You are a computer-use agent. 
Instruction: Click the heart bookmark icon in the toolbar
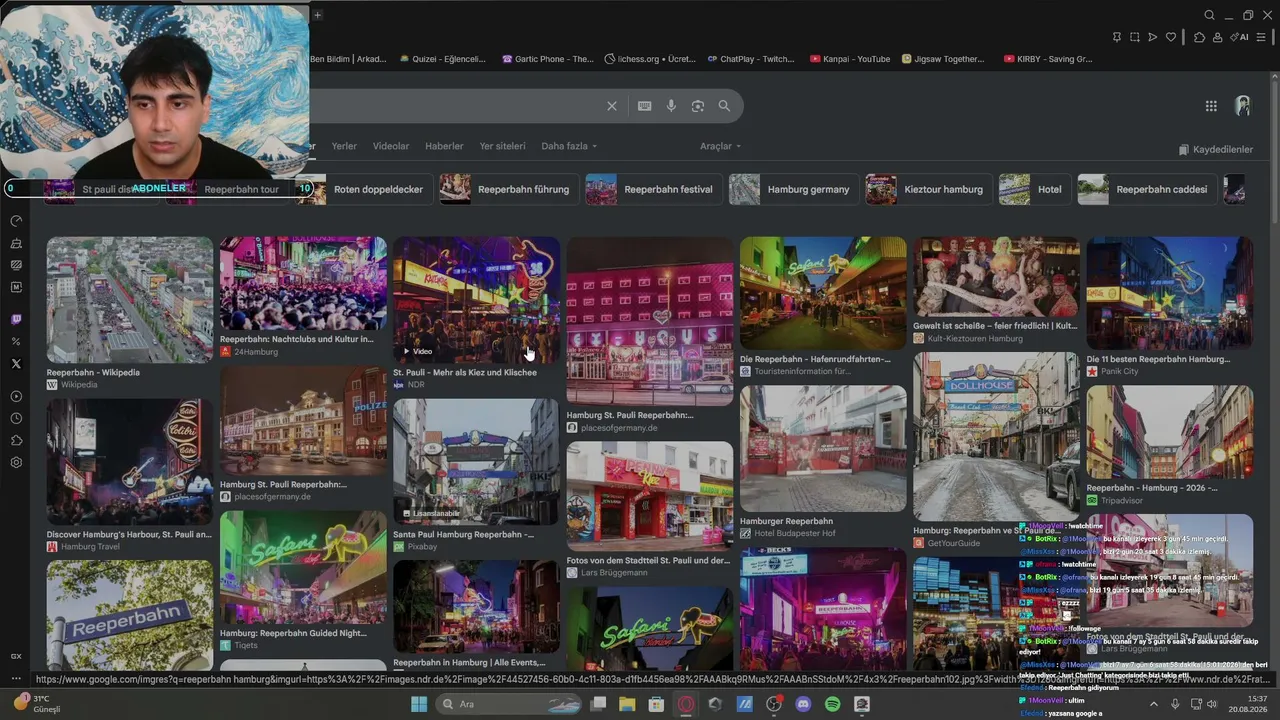pyautogui.click(x=1171, y=37)
